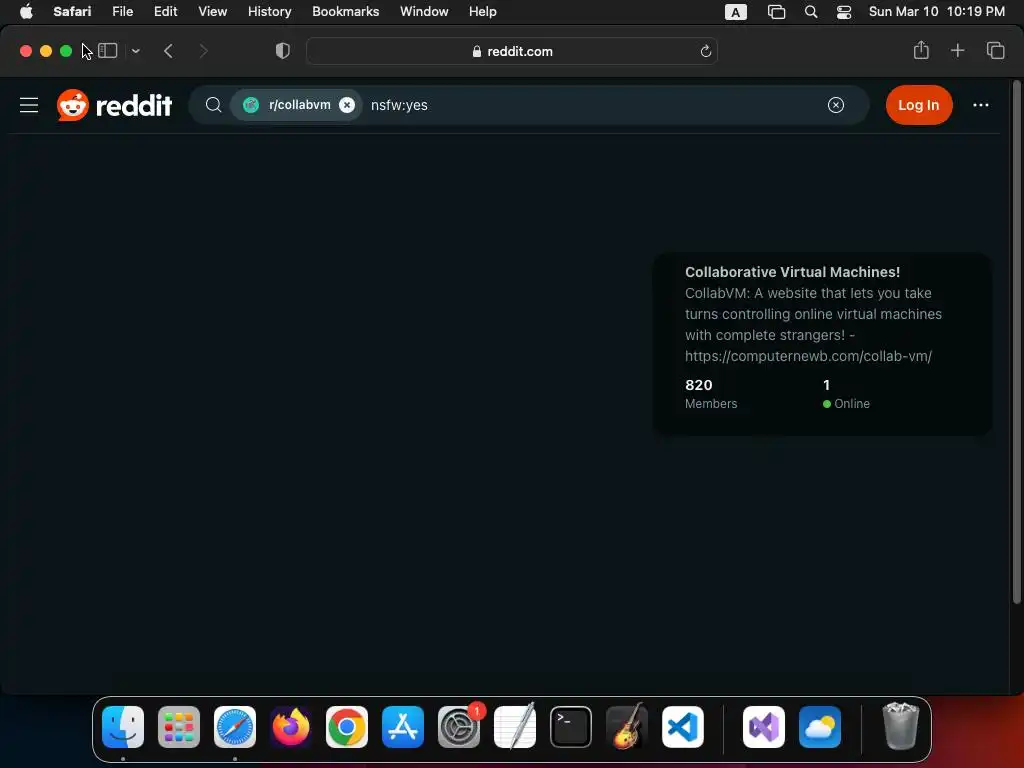Click the input source A indicator
The width and height of the screenshot is (1024, 768).
735,12
